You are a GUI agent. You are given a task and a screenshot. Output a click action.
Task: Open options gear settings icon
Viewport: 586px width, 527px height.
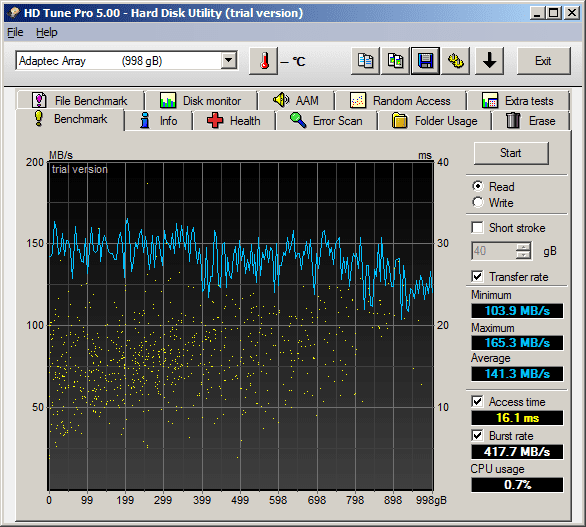[x=456, y=61]
